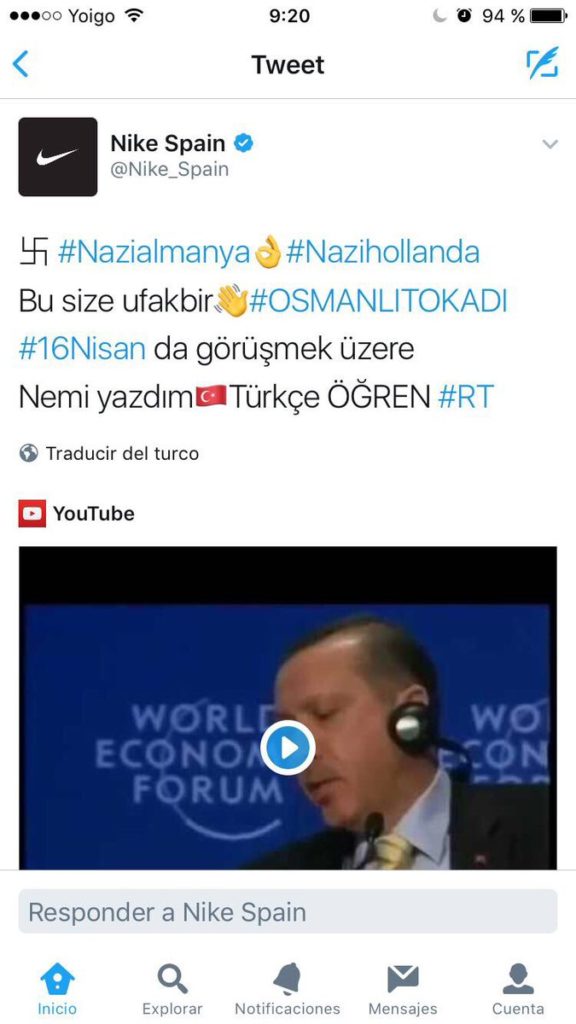The width and height of the screenshot is (576, 1024).
Task: Open the #16Nisan hashtag
Action: point(82,349)
